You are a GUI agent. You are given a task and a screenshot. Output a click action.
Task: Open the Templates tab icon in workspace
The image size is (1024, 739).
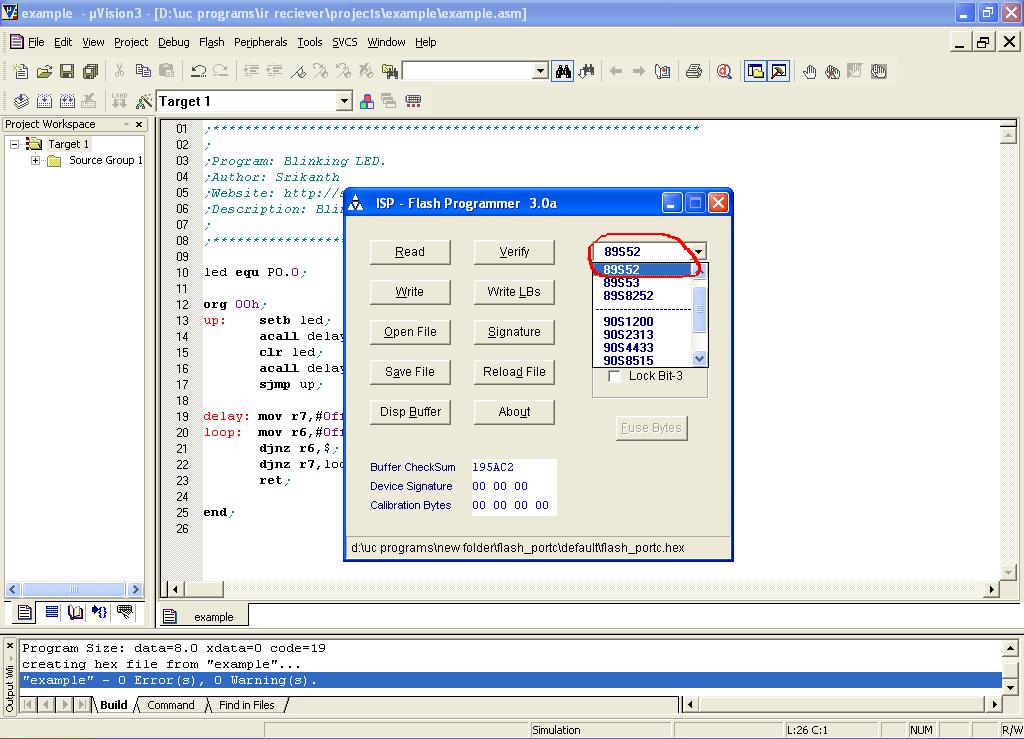tap(124, 612)
